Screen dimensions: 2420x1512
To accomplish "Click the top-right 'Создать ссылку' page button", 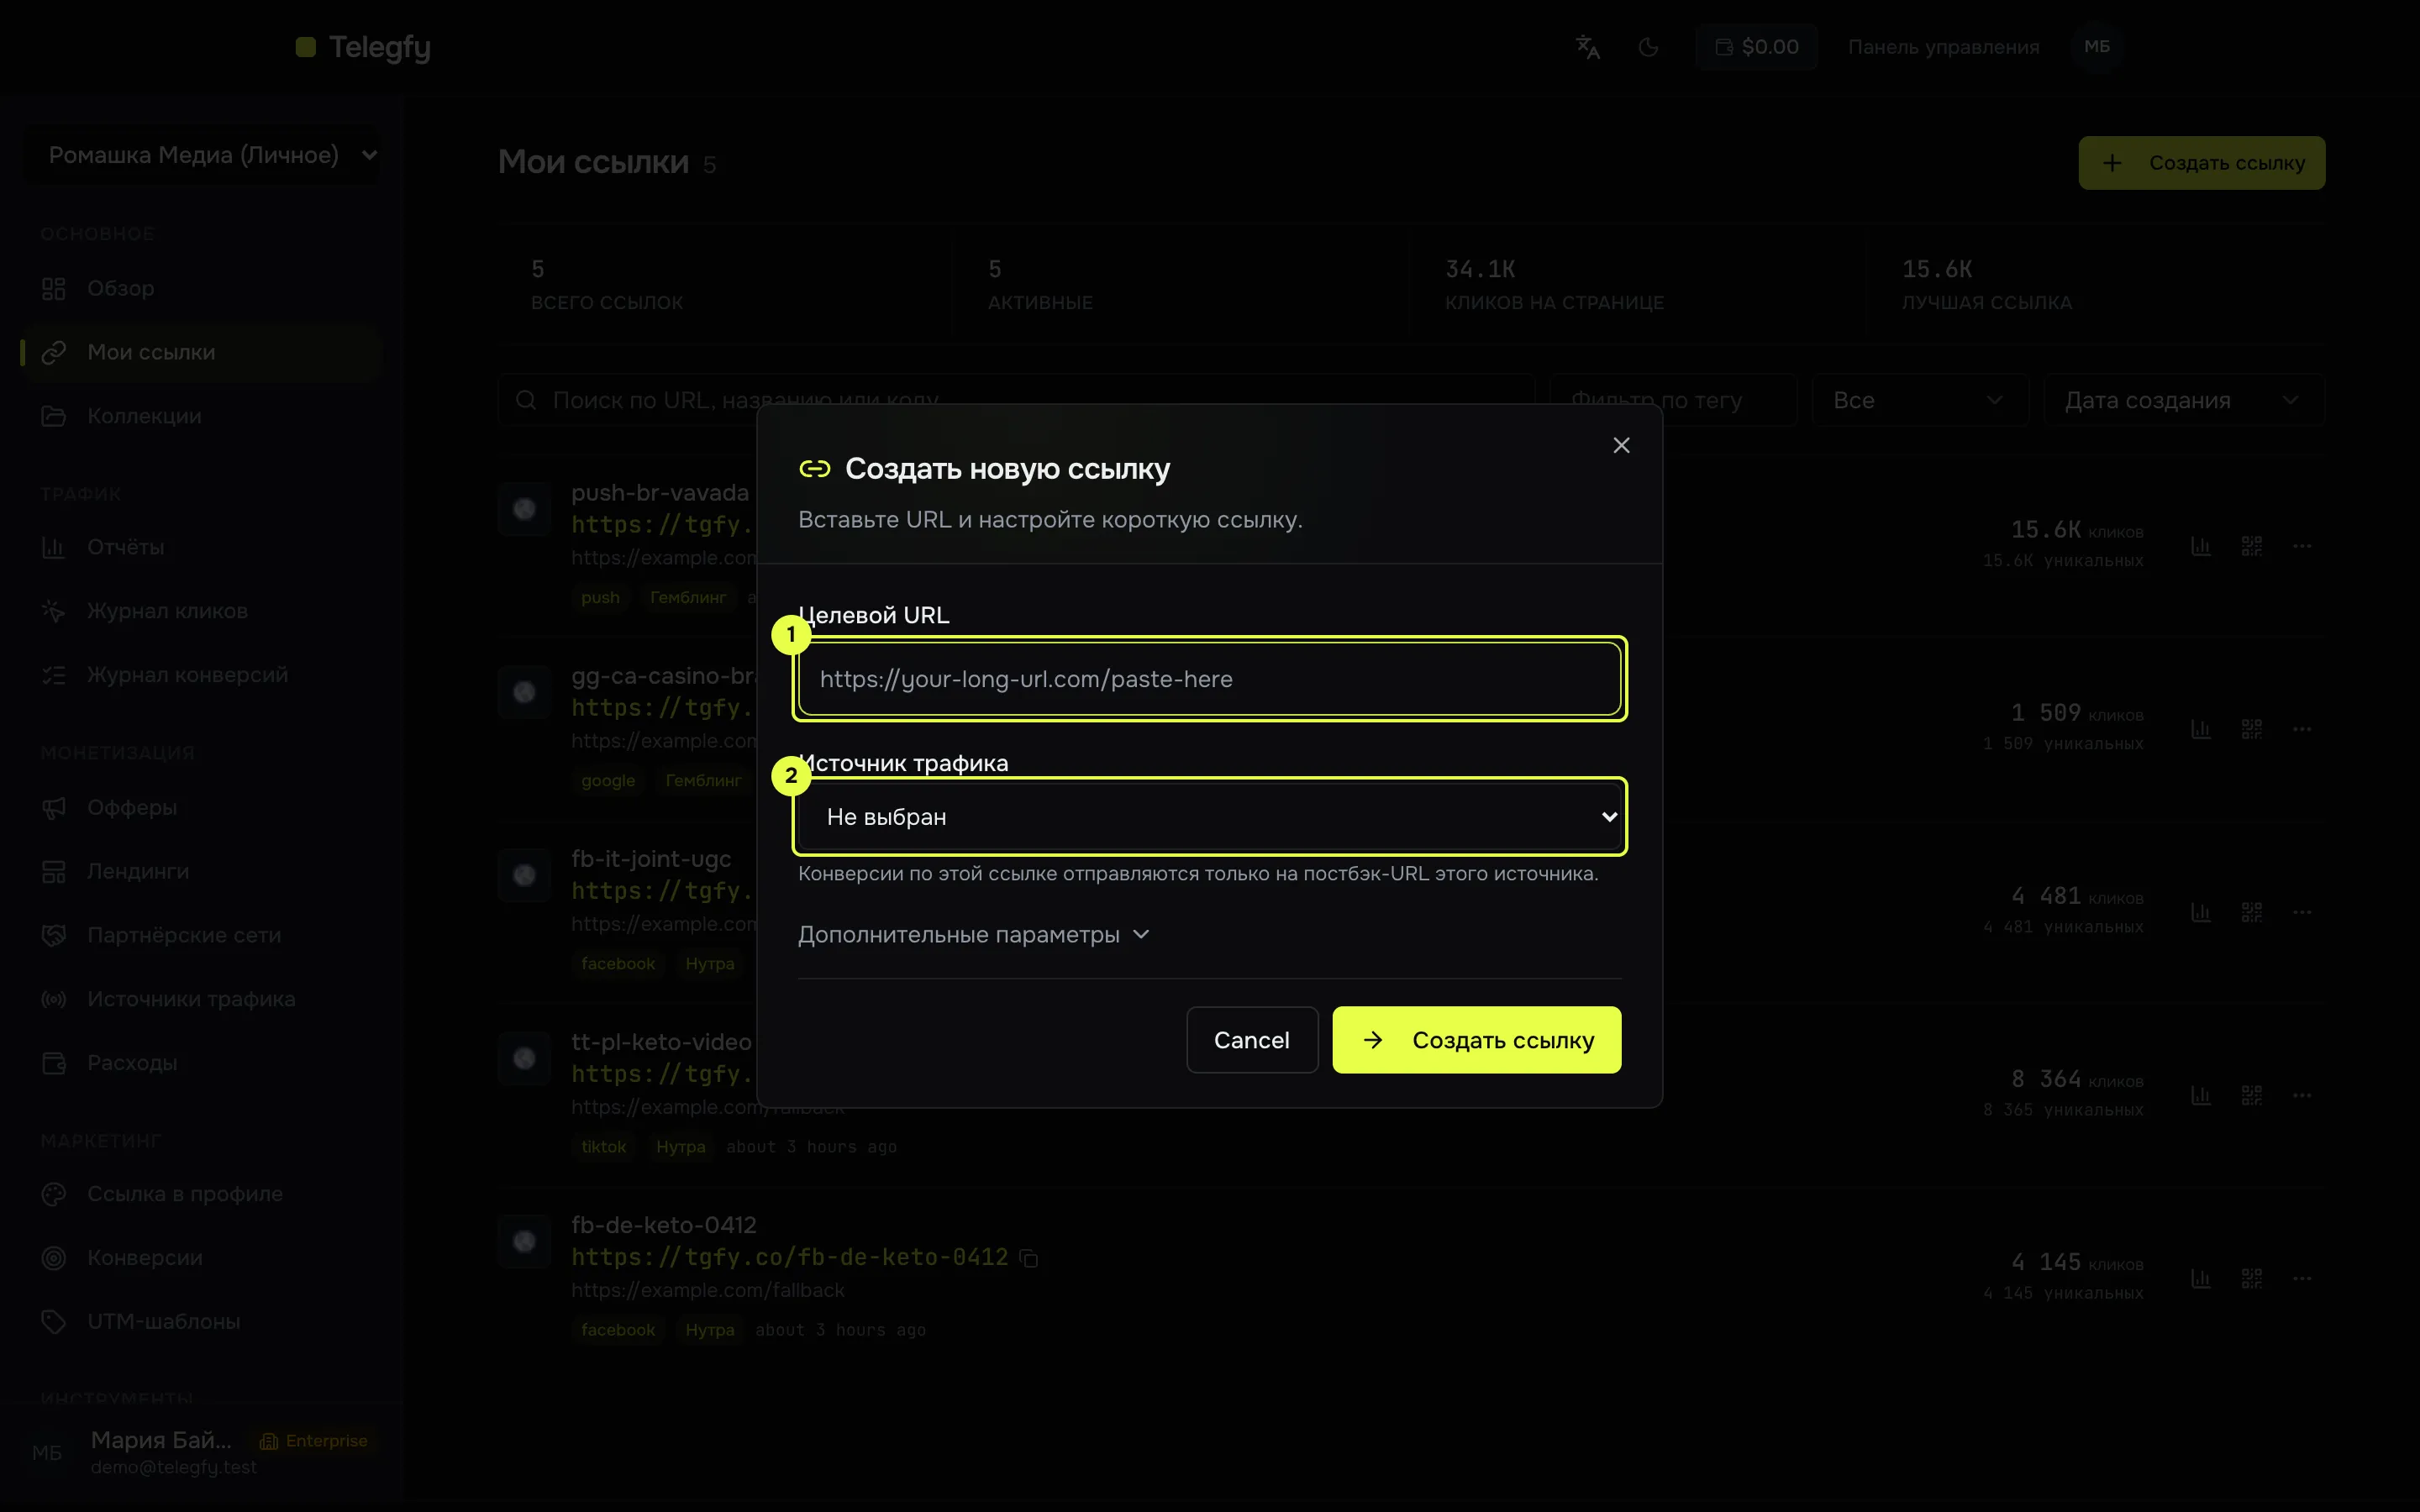I will [2201, 163].
